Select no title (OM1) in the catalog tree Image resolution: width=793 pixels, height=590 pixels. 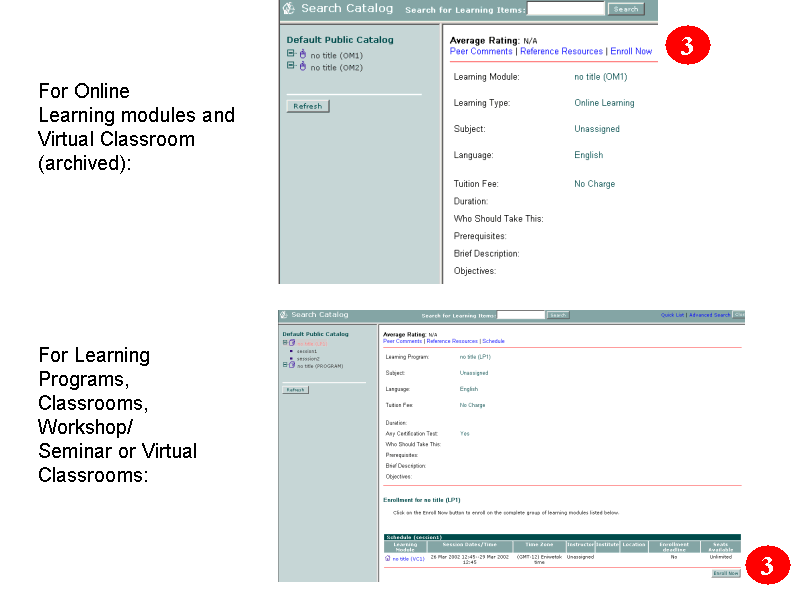336,56
